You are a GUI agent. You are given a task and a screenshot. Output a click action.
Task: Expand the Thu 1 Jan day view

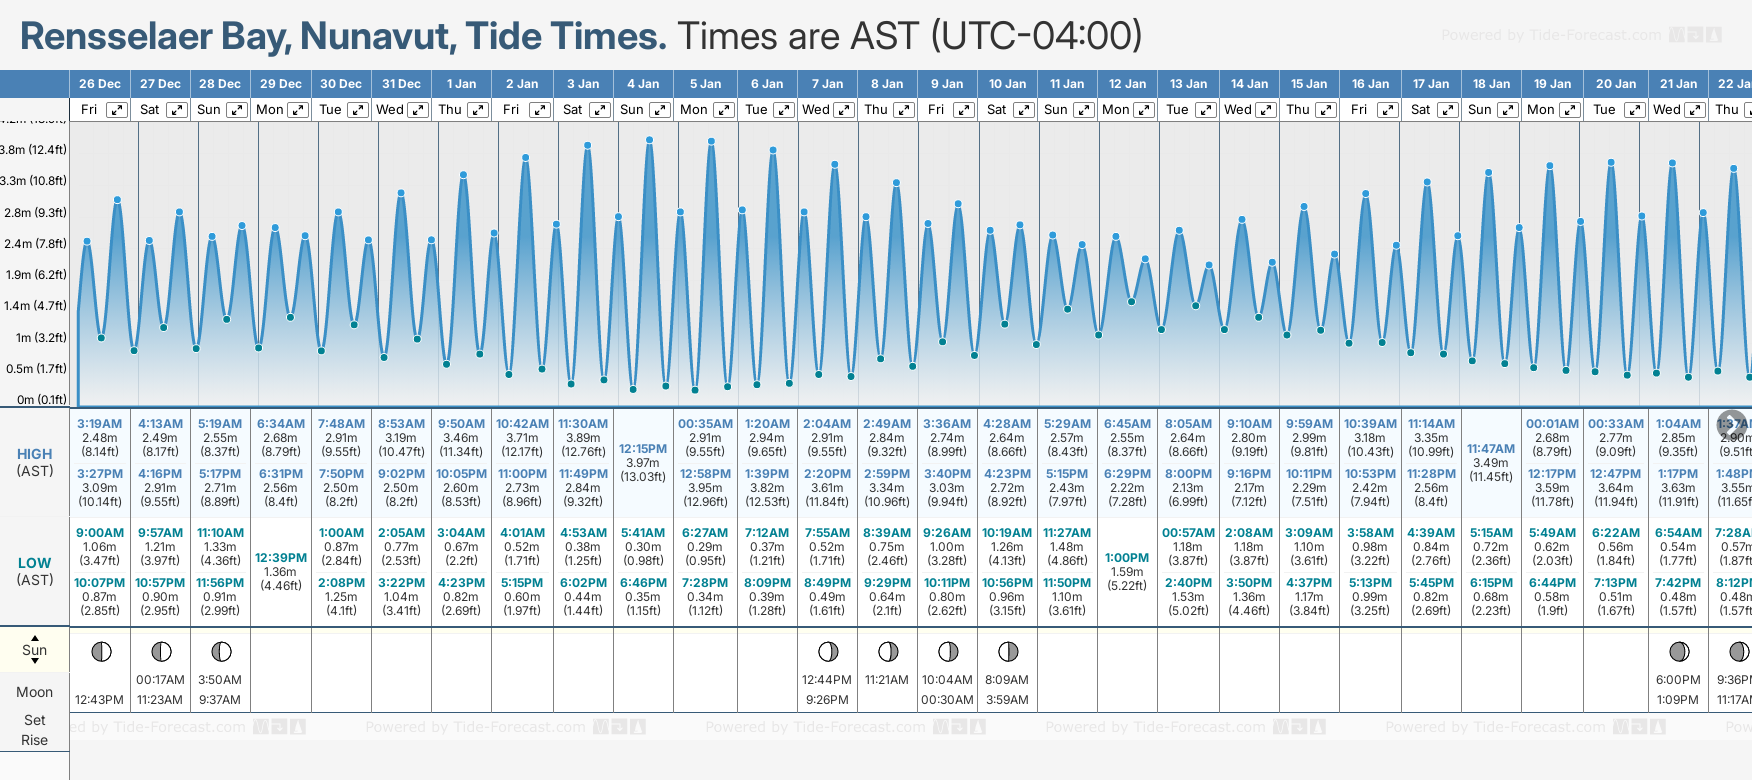[478, 110]
